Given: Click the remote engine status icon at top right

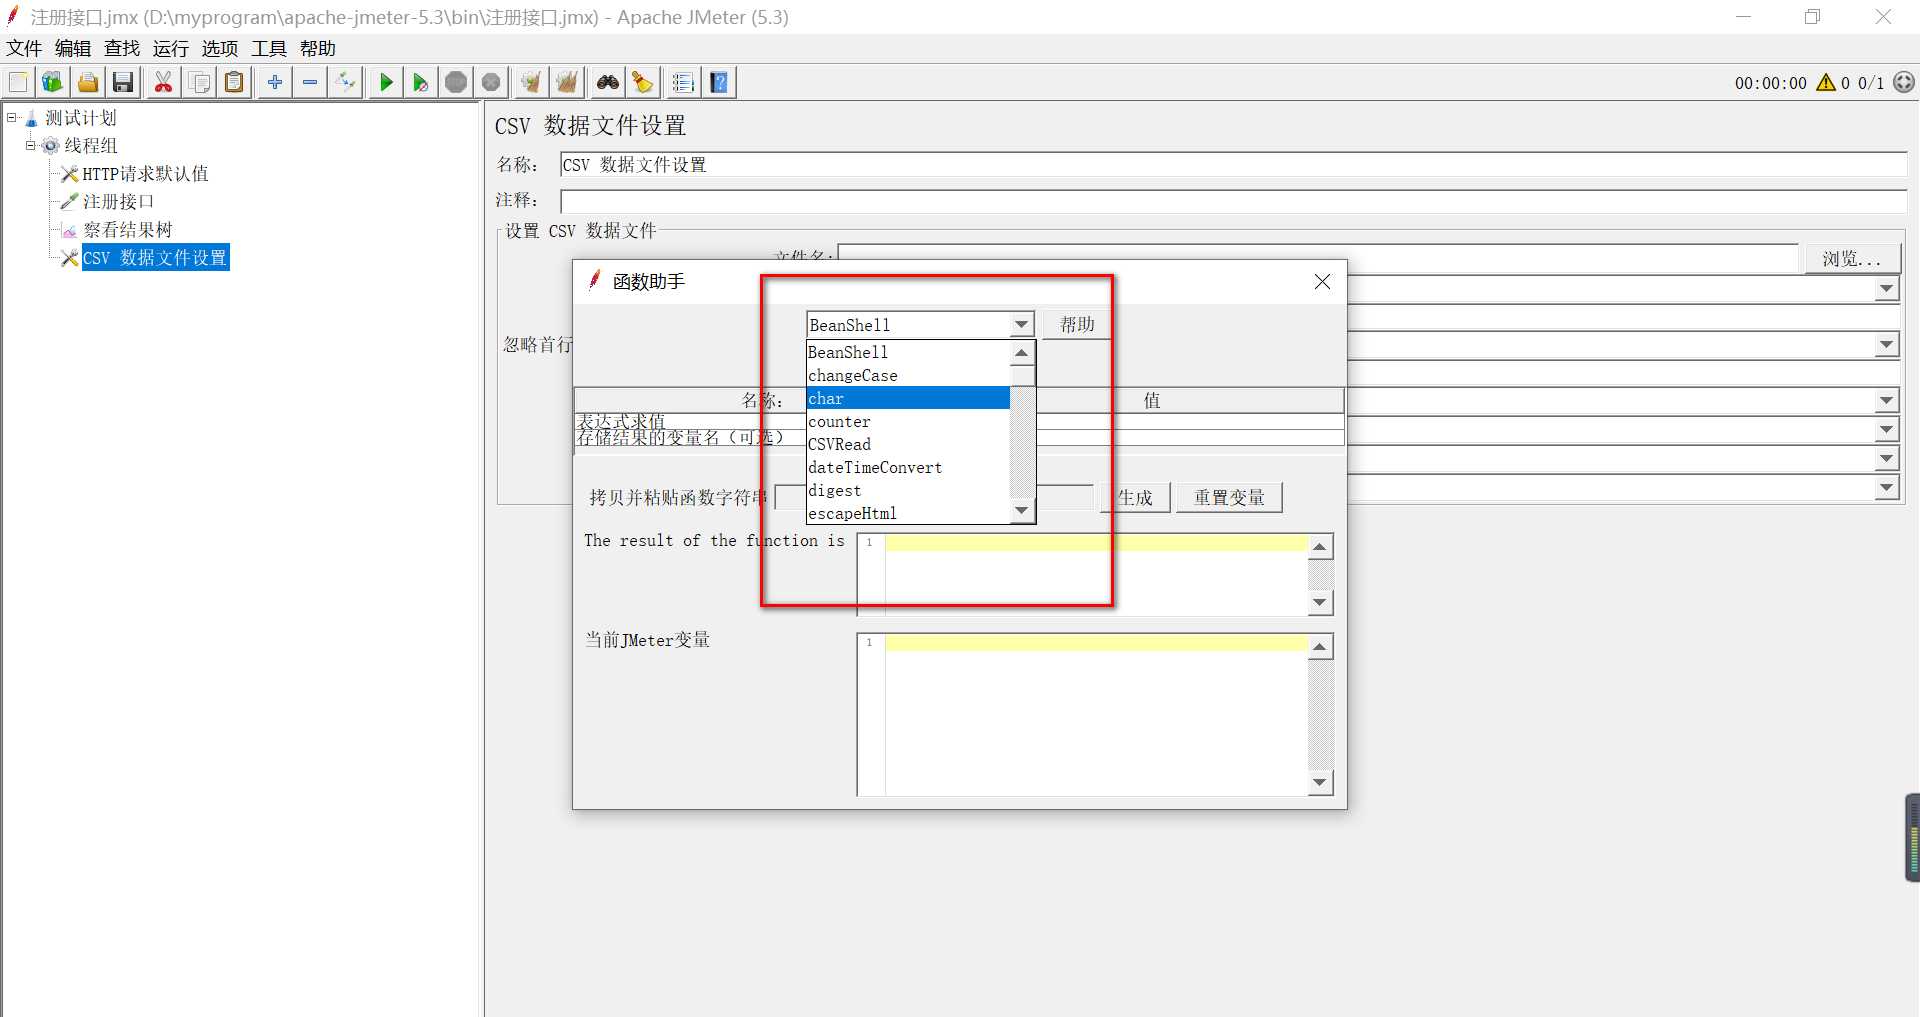Looking at the screenshot, I should click(x=1904, y=83).
